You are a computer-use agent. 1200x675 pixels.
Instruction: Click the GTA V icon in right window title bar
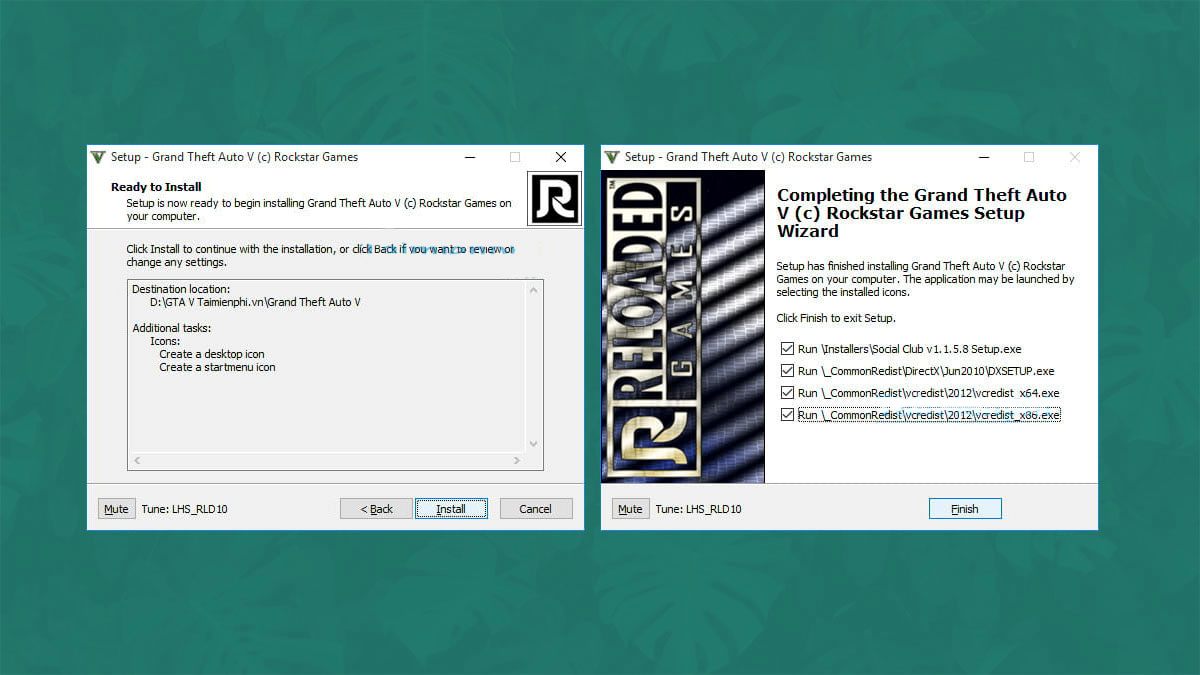click(x=611, y=157)
